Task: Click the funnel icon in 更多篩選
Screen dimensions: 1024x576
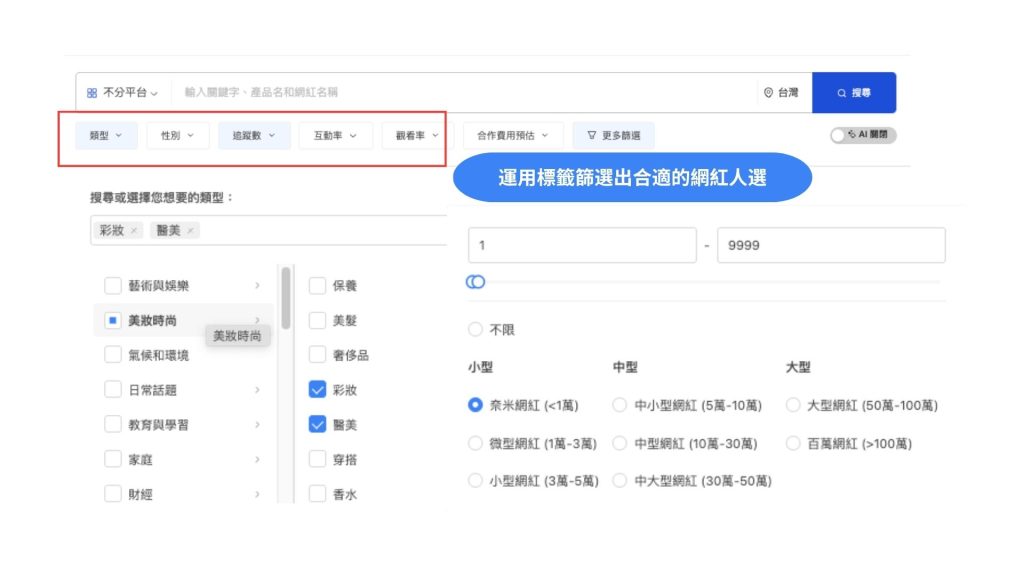Action: point(592,135)
